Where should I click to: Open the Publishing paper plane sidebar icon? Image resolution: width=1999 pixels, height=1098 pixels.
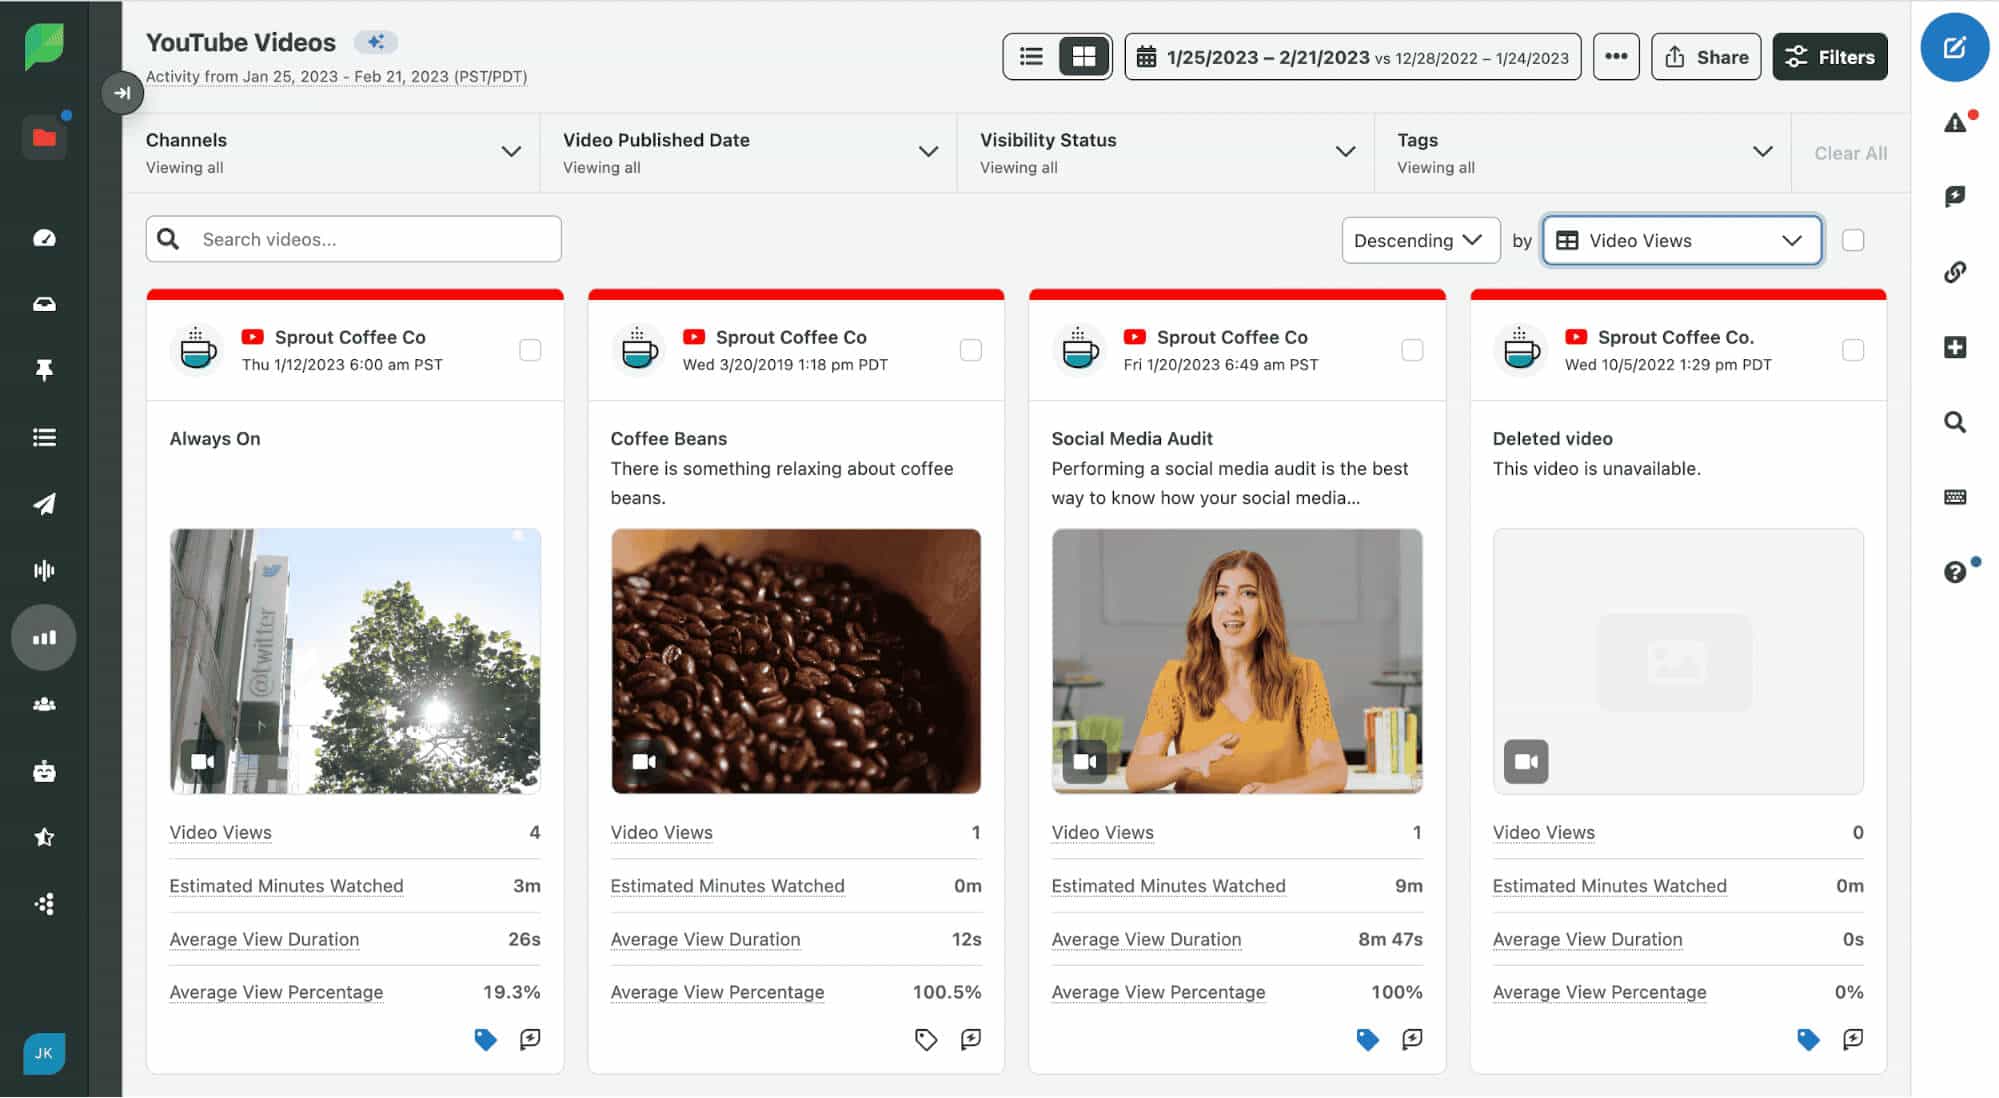(x=44, y=503)
